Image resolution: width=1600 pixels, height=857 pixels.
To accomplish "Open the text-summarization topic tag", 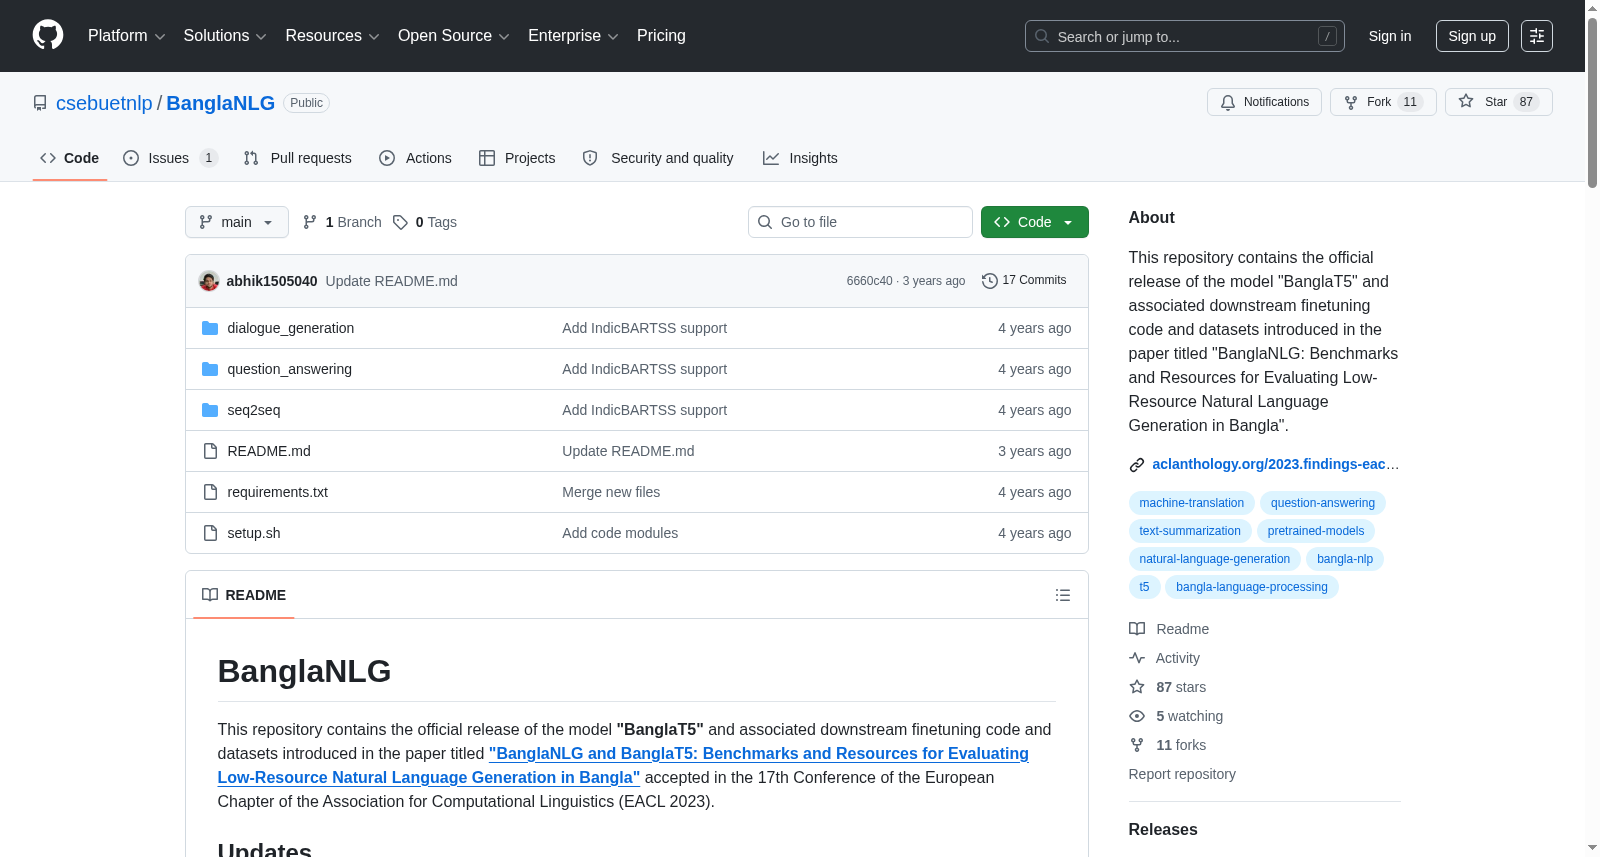I will [x=1190, y=531].
